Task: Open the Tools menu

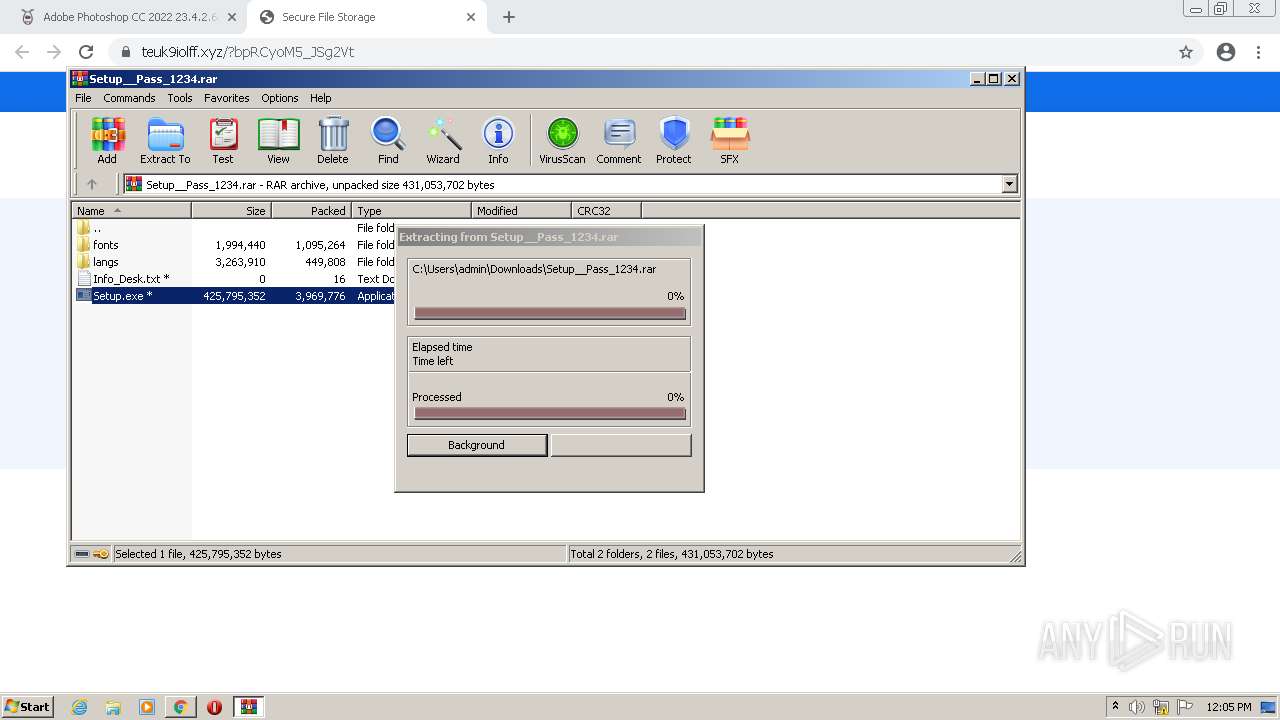Action: tap(180, 98)
